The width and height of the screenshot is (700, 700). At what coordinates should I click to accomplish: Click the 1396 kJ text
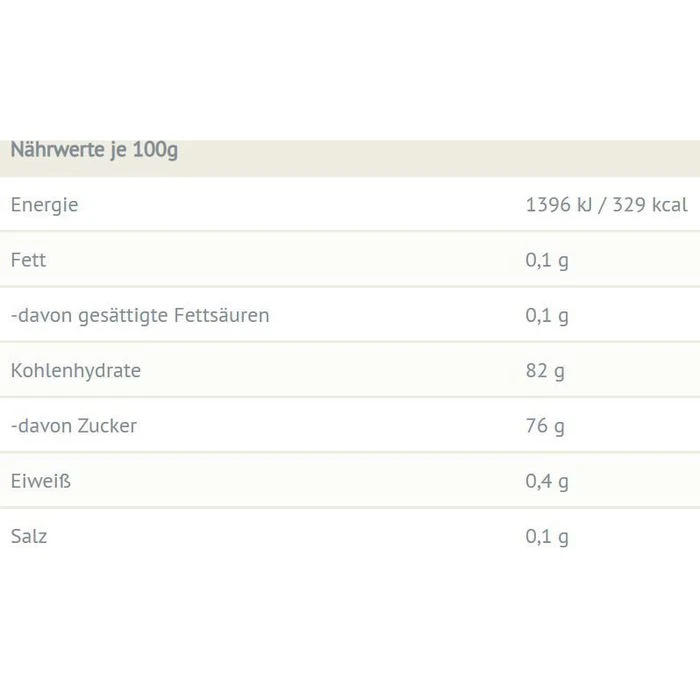click(x=559, y=205)
